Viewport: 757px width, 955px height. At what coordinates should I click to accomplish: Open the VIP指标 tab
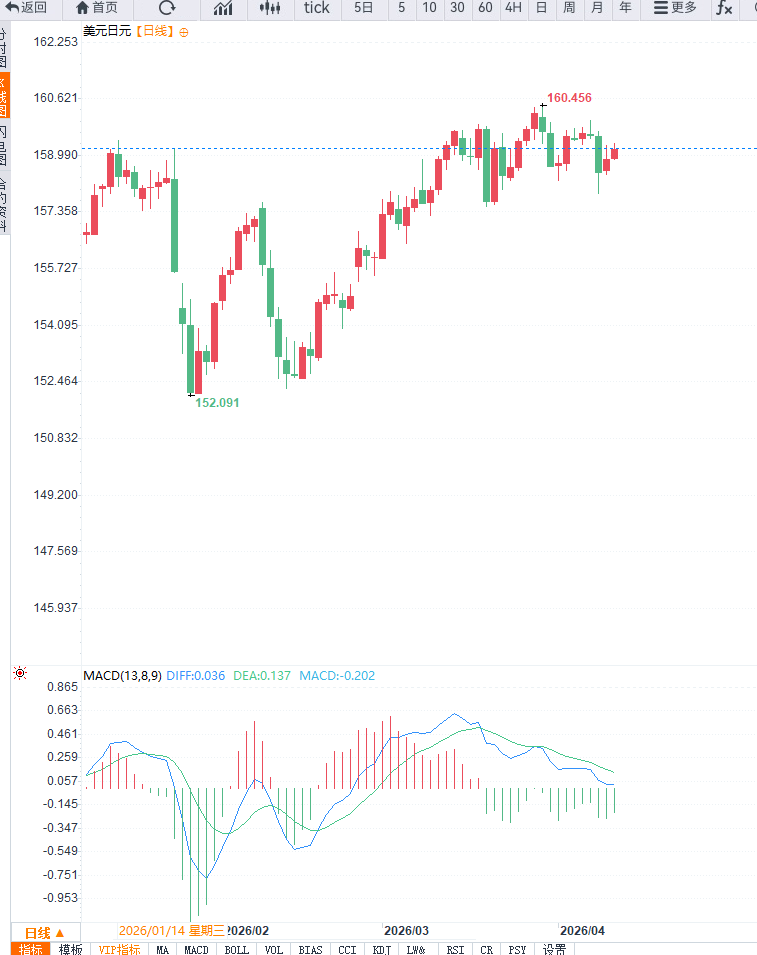[119, 949]
